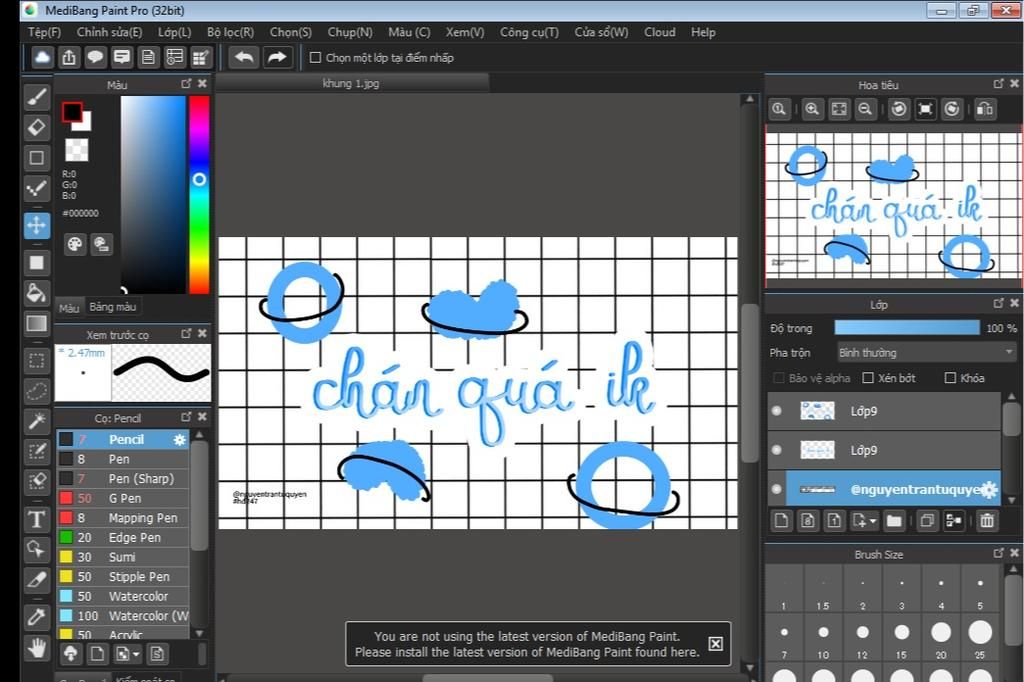
Task: Select the Brush tool
Action: [x=37, y=97]
